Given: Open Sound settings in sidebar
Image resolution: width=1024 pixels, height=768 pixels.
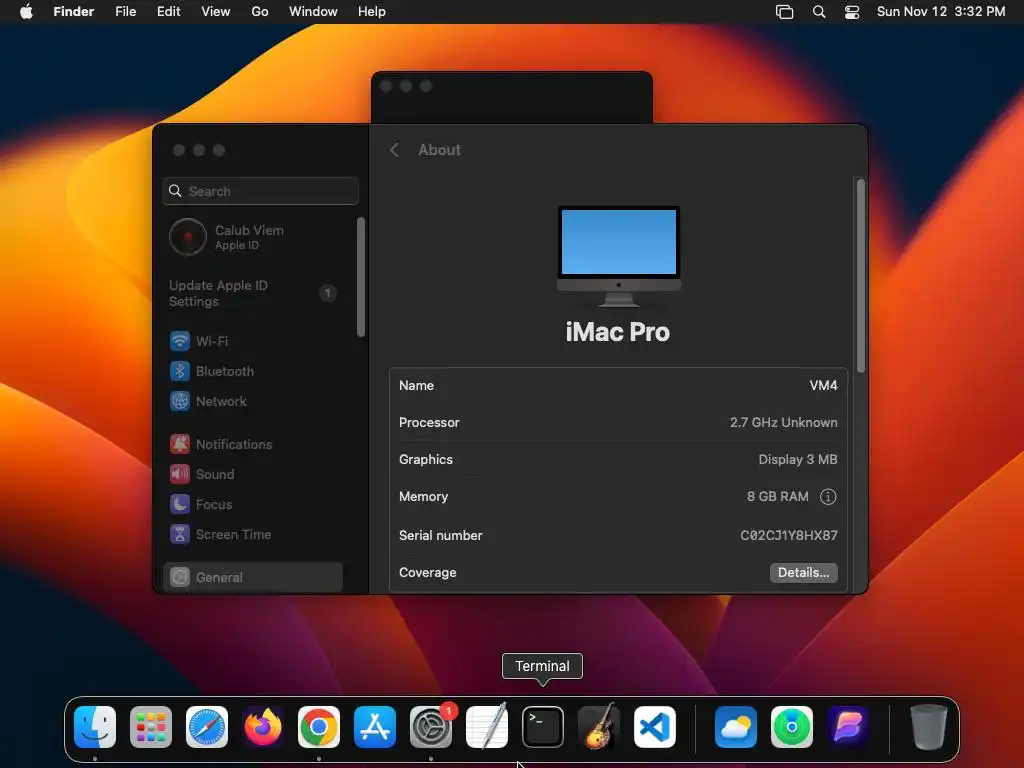Looking at the screenshot, I should [253, 474].
